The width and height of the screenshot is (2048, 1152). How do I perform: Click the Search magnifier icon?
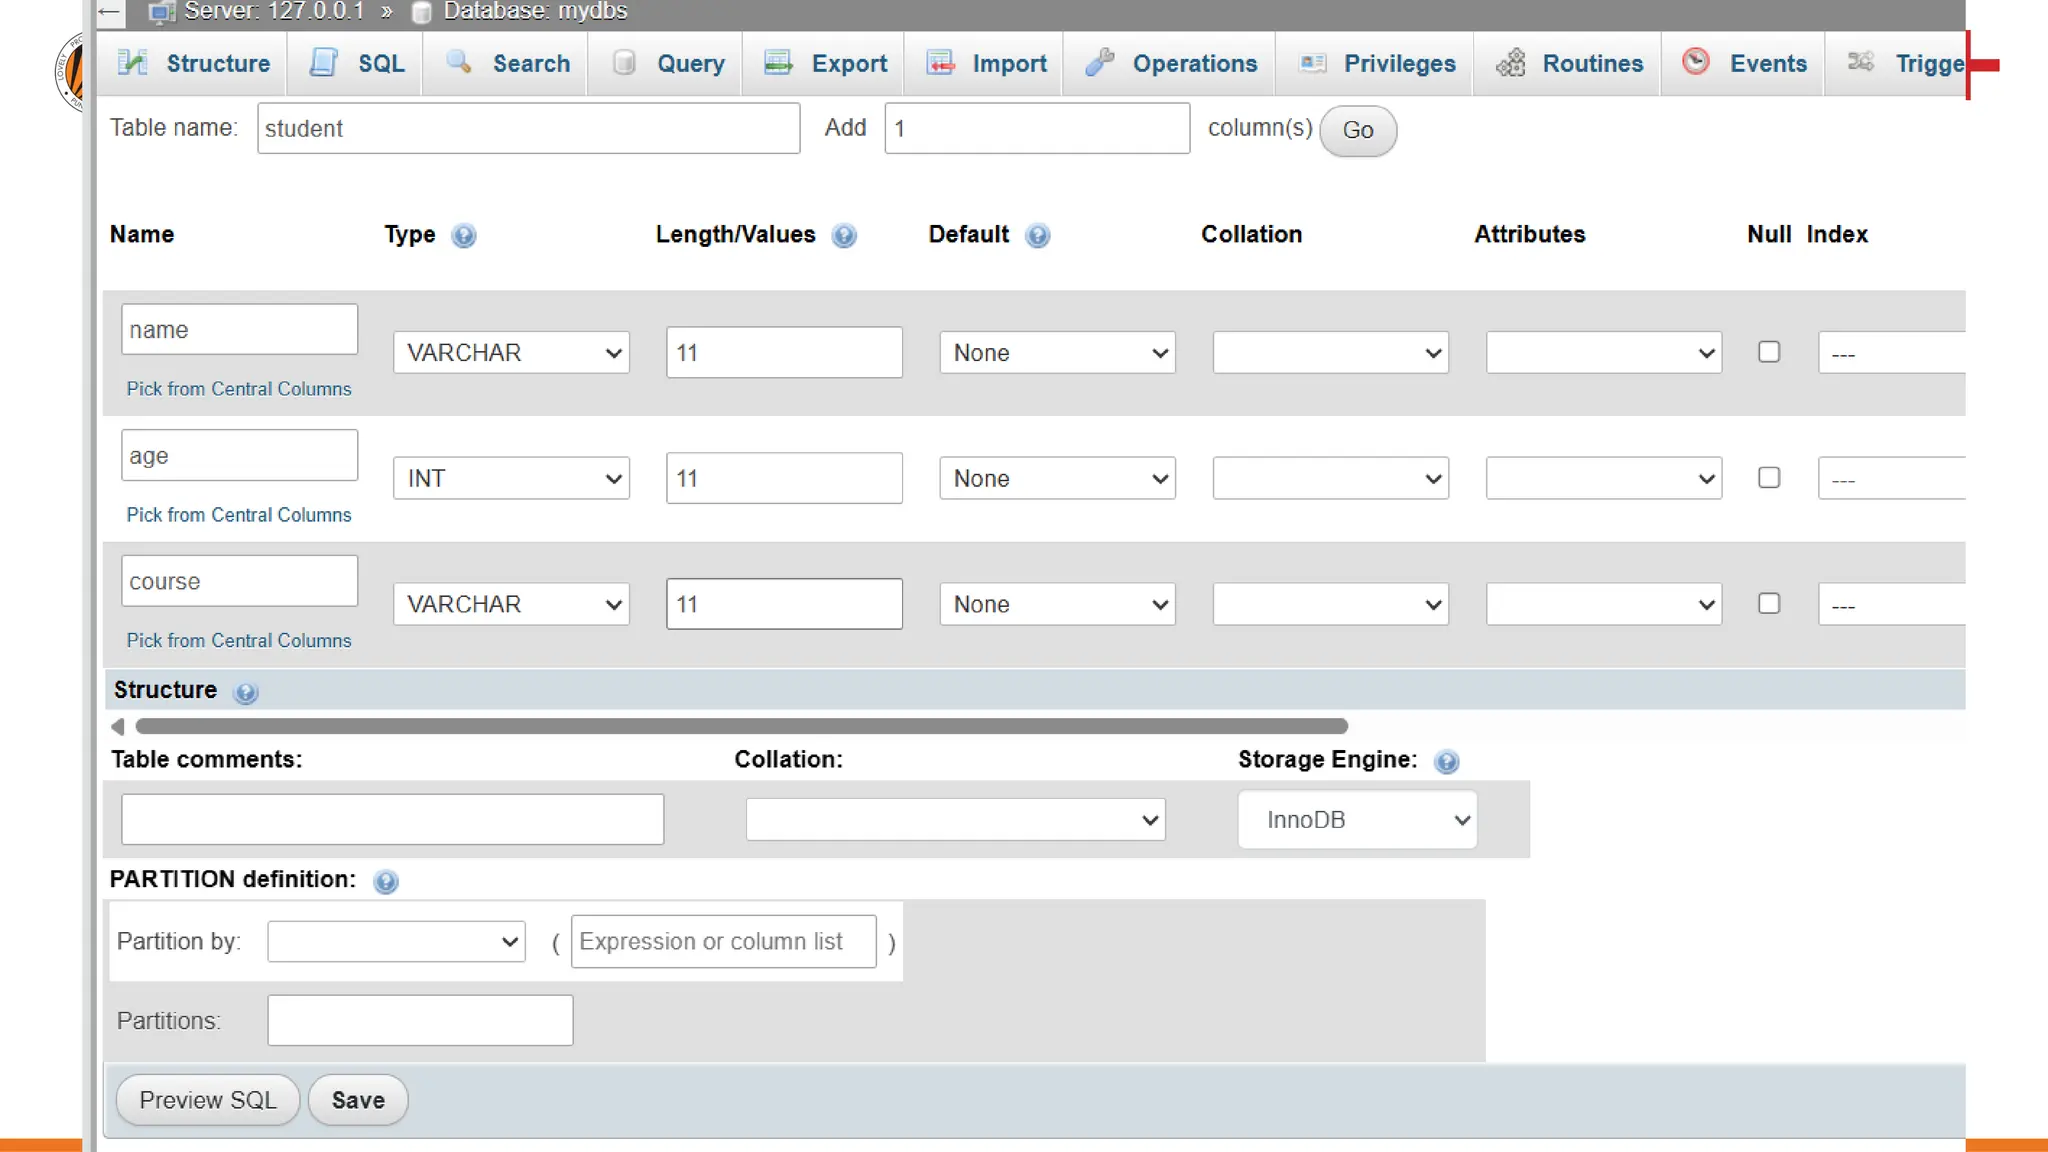point(459,63)
